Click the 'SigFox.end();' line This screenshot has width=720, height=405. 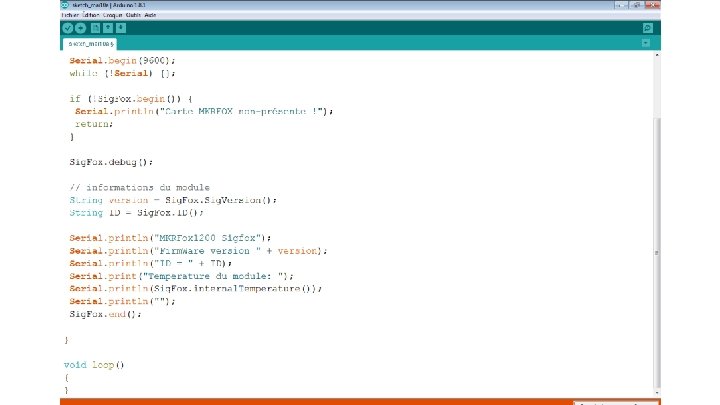(105, 314)
